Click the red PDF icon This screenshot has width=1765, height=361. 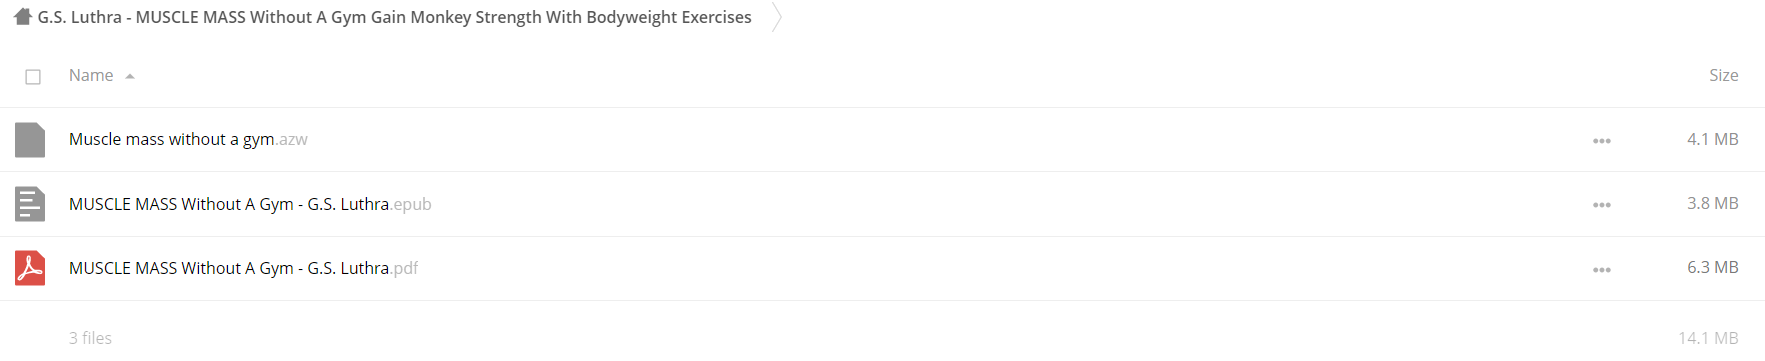(30, 268)
